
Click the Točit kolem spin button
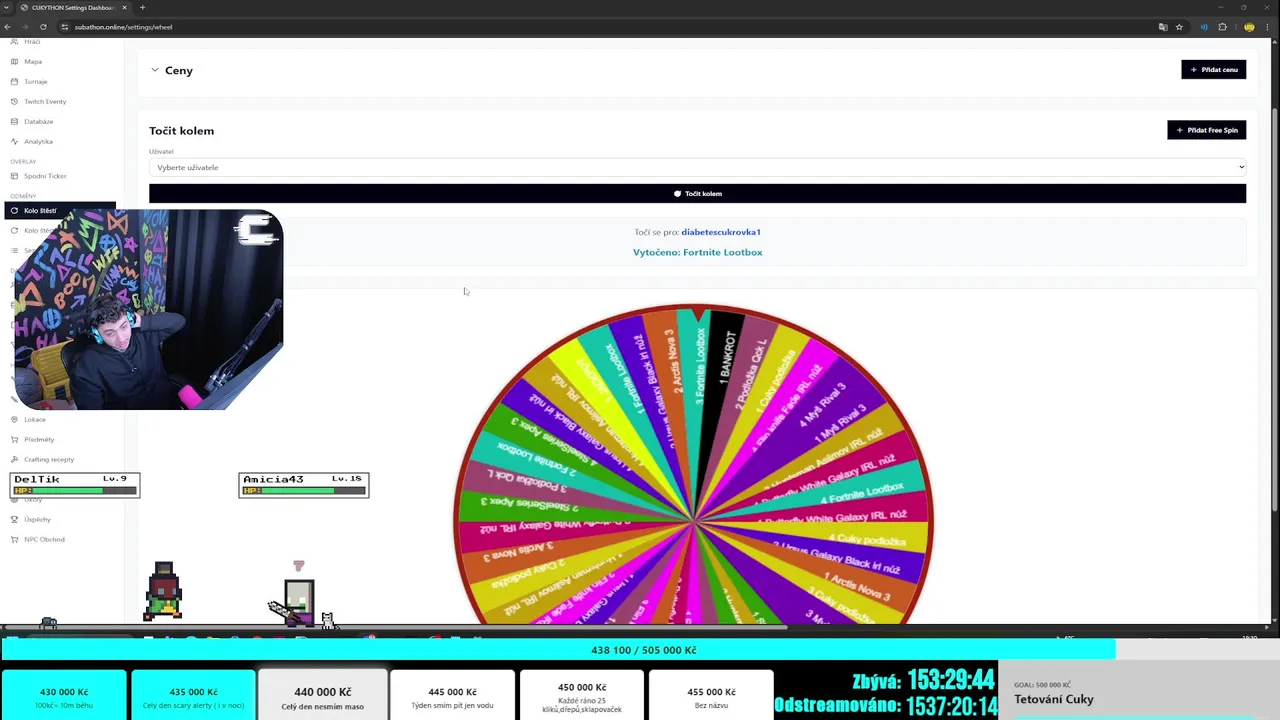tap(697, 193)
